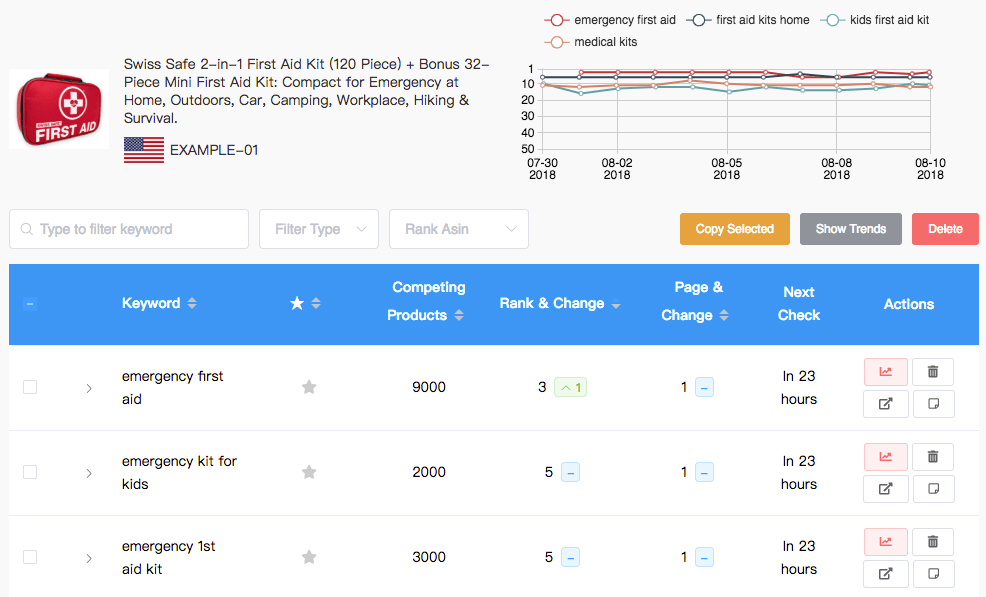Click rank no-change badge for emergency kit for kids
986x597 pixels.
(570, 472)
